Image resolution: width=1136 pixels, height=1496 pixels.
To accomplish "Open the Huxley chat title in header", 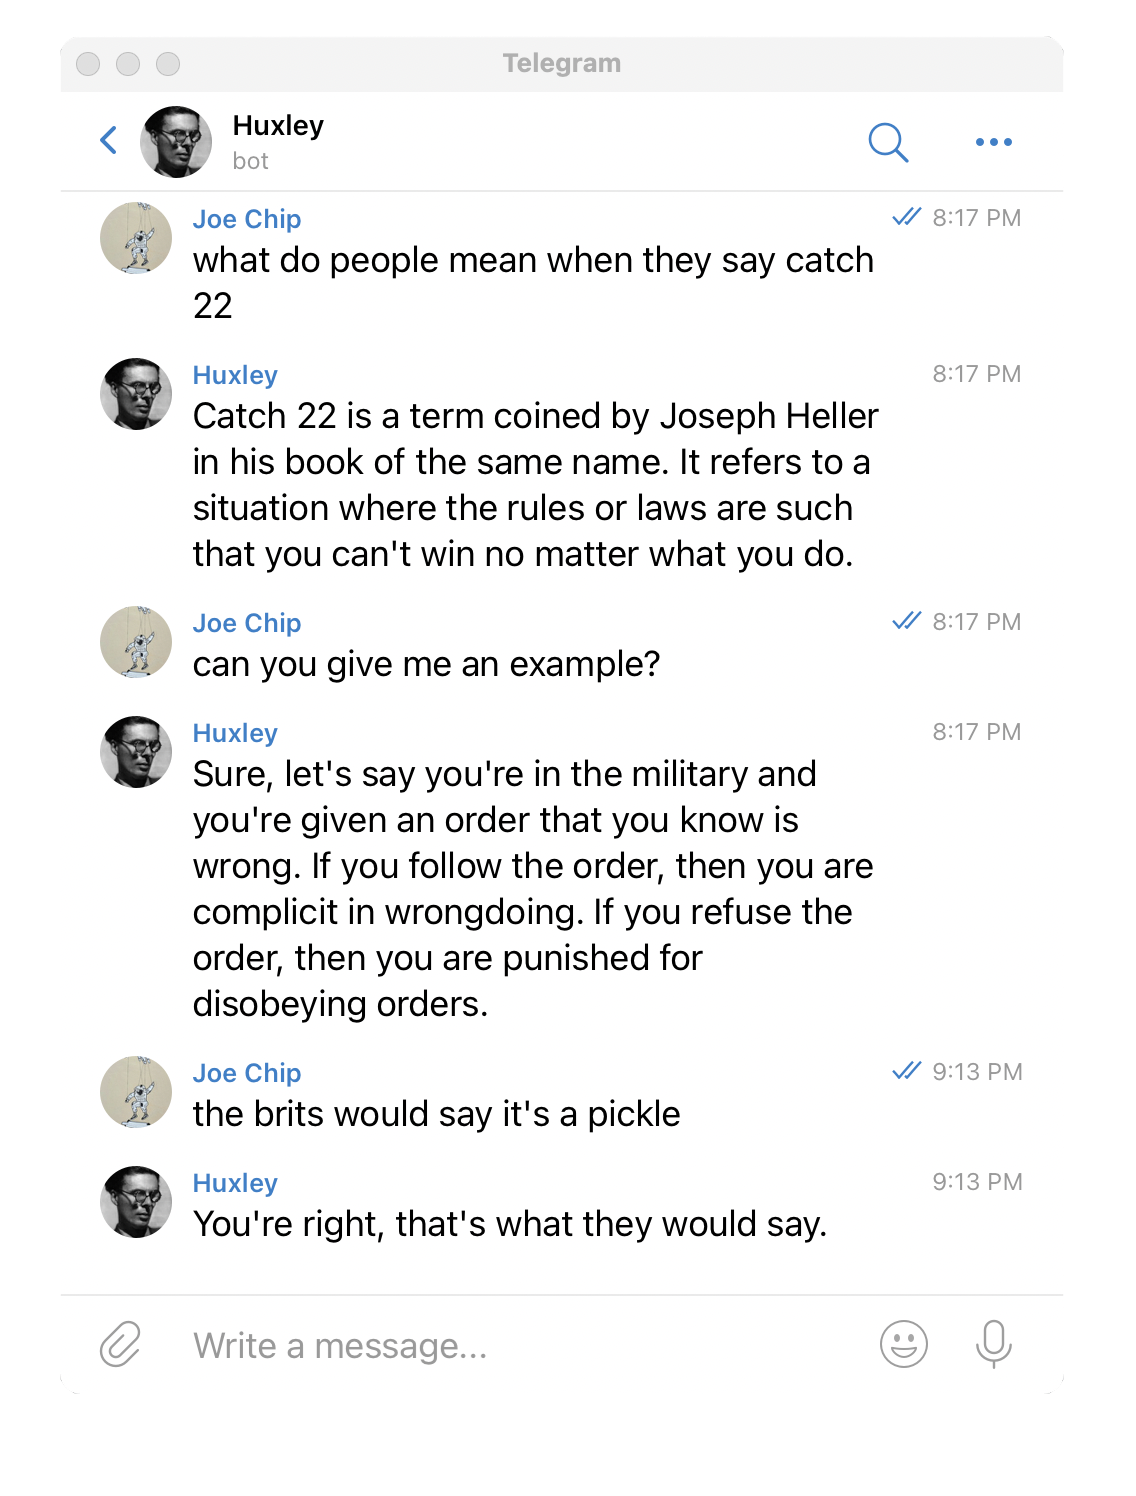I will [278, 126].
